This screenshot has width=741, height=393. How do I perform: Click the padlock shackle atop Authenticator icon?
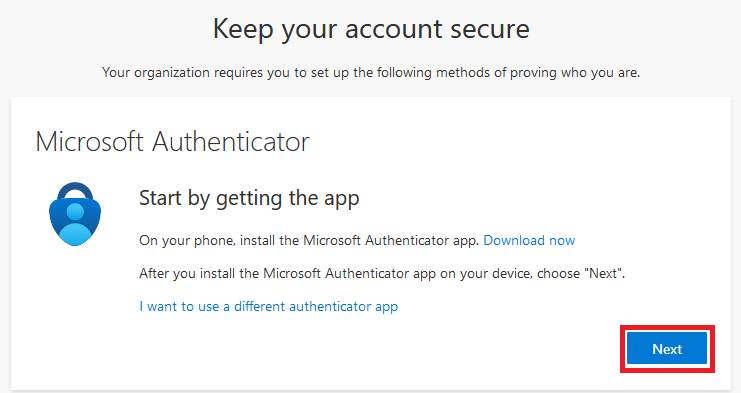click(x=76, y=190)
